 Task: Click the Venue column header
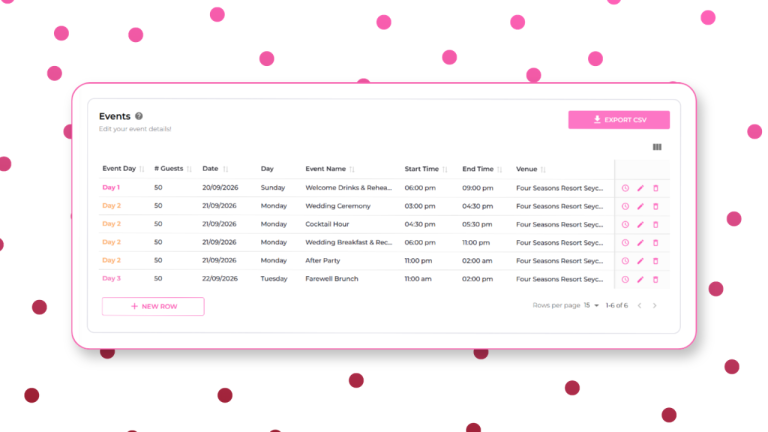point(527,168)
